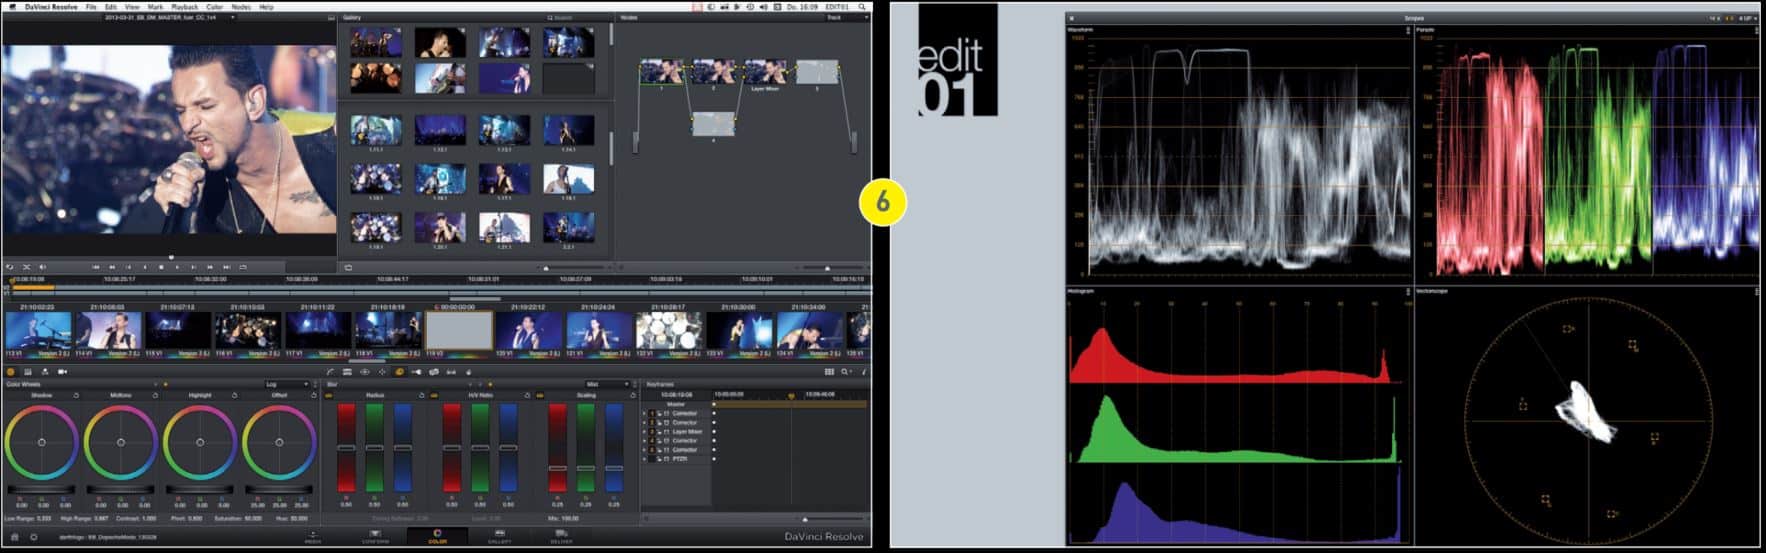Select the Layer Mixer node in node graph

(764, 72)
